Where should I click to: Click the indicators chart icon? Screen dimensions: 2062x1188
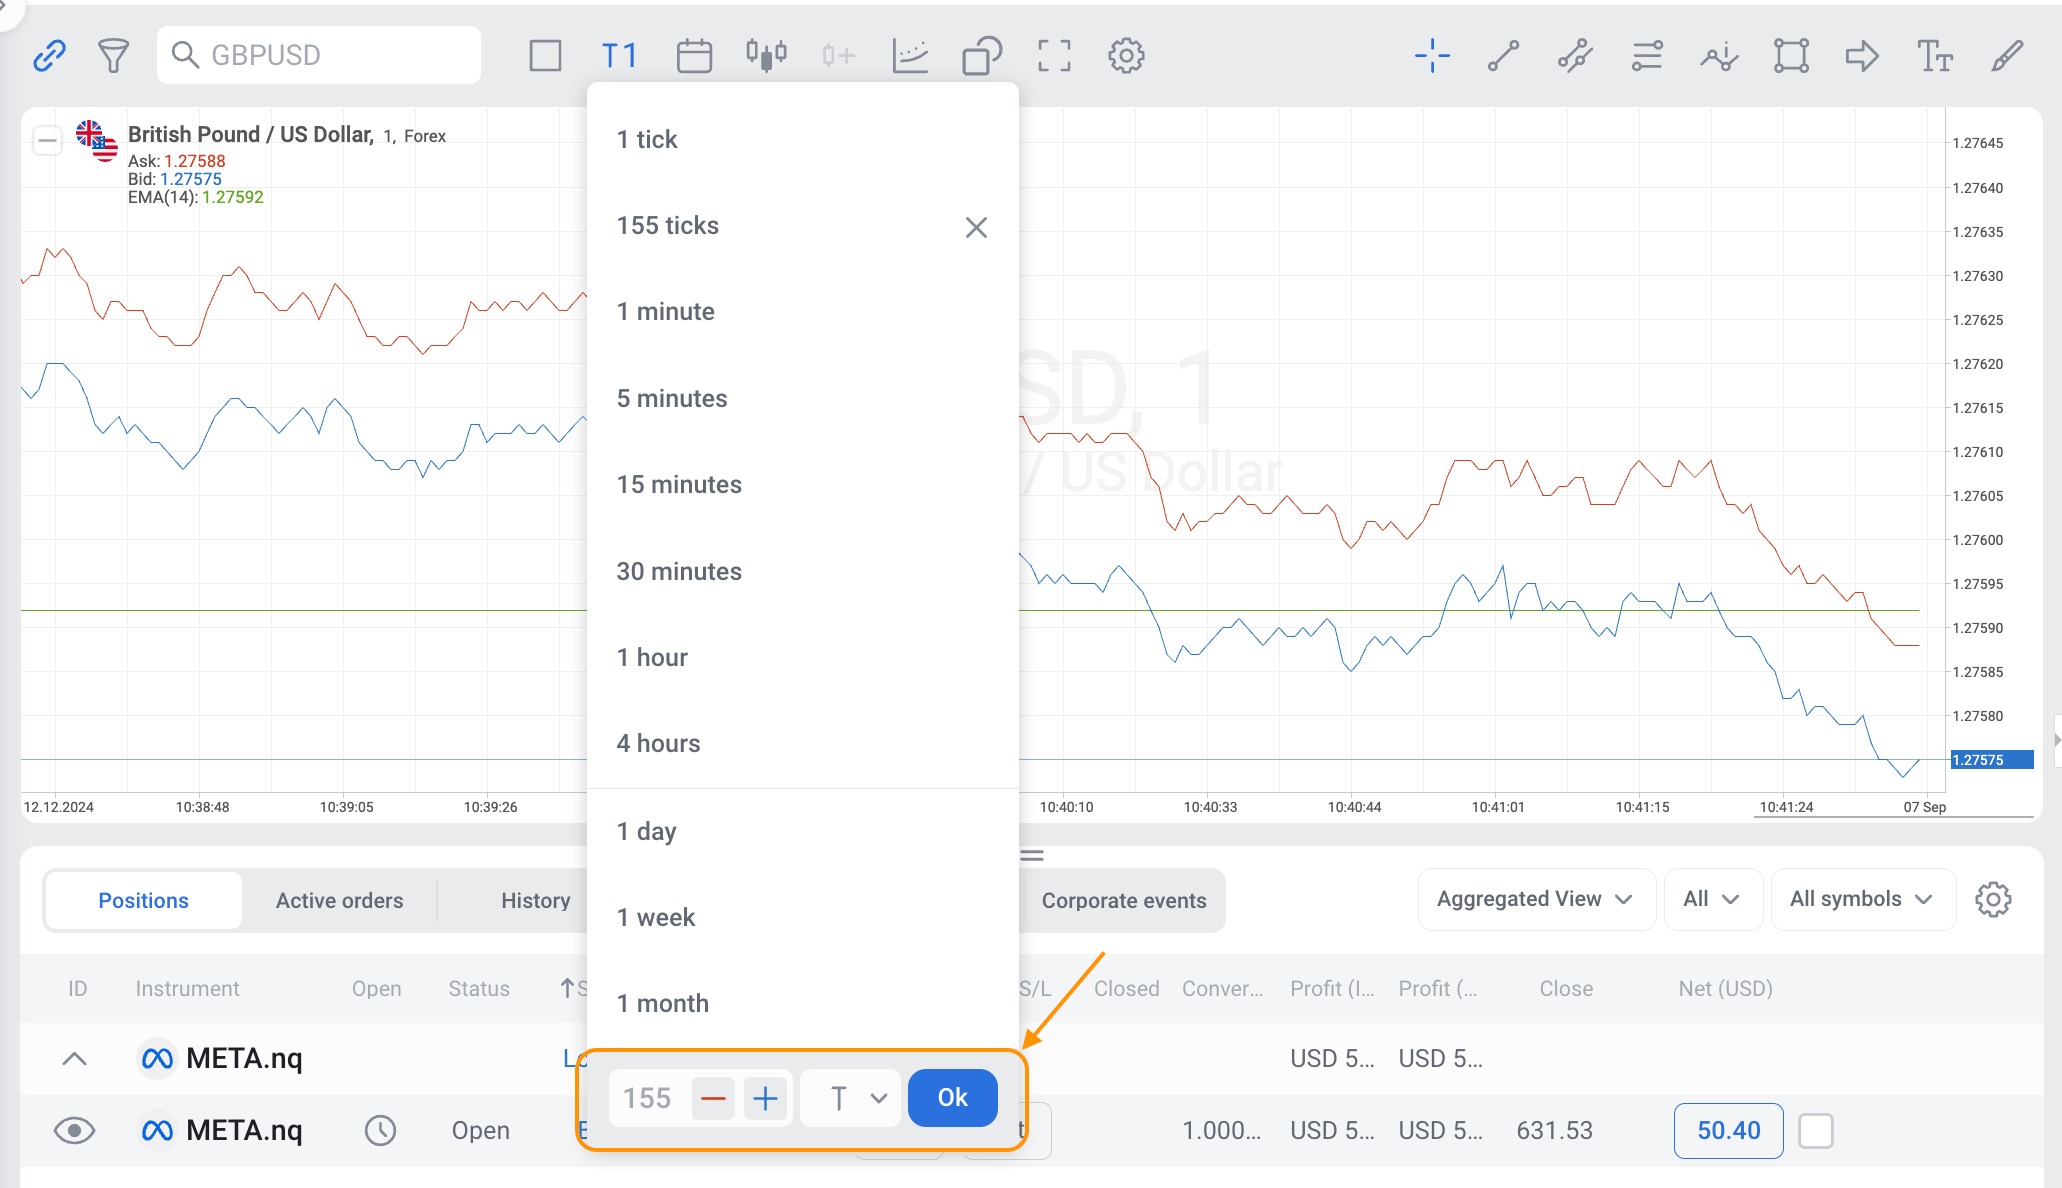[910, 55]
